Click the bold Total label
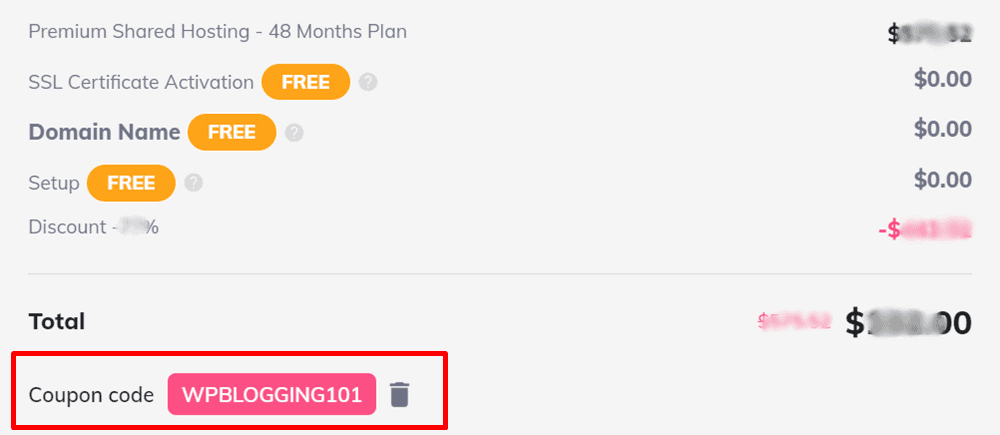The width and height of the screenshot is (1000, 435). point(57,322)
